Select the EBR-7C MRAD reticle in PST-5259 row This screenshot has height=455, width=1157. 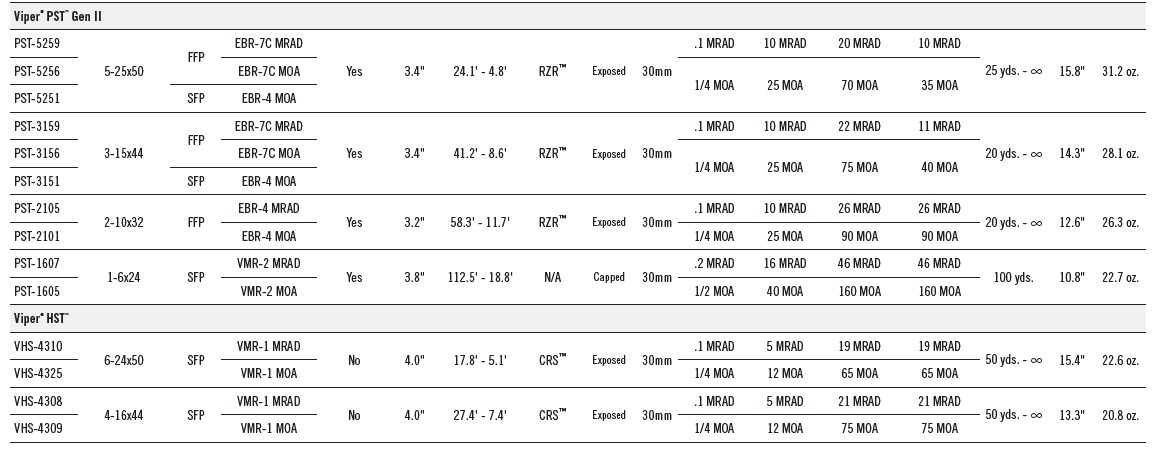pyautogui.click(x=269, y=44)
